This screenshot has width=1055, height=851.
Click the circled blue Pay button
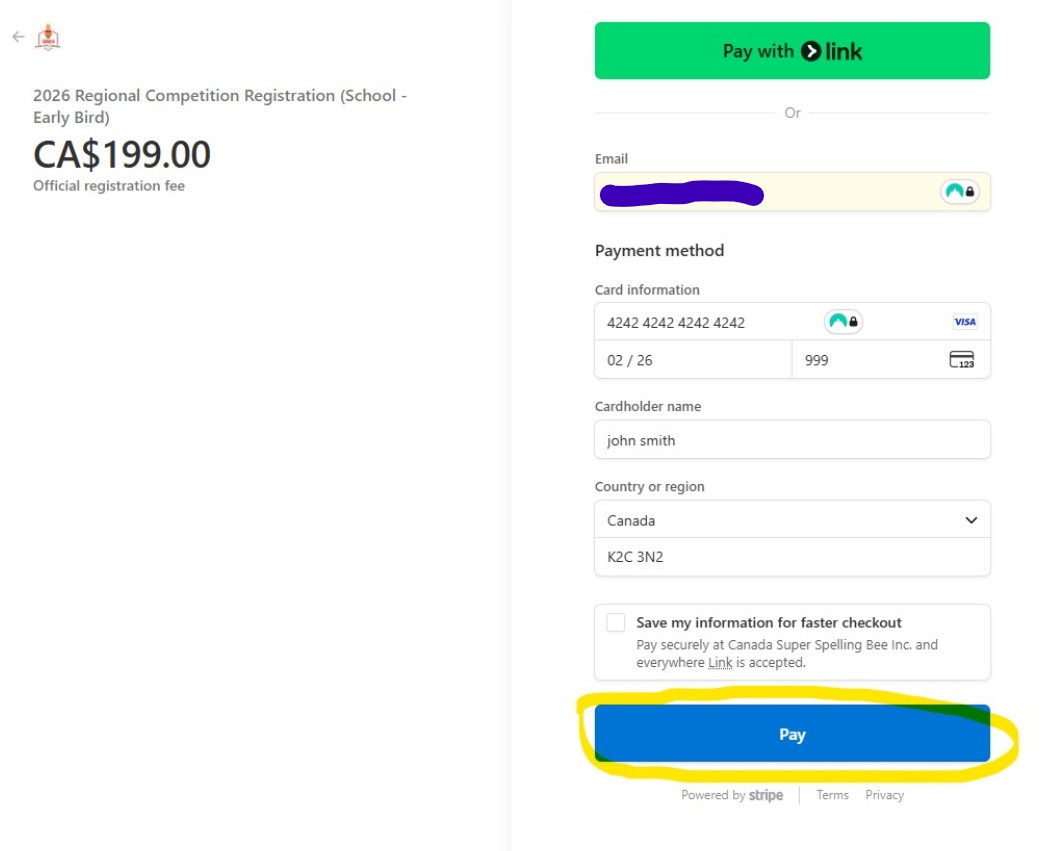792,733
